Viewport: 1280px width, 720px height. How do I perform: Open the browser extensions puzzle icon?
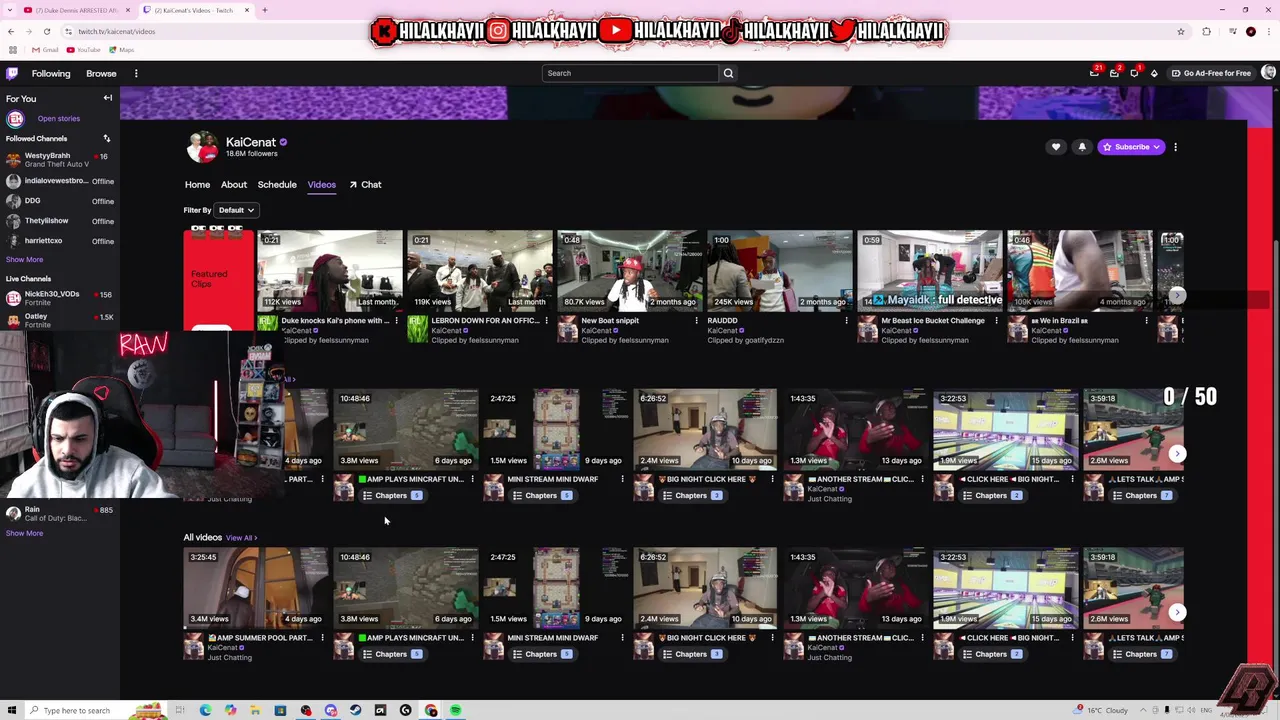(x=1206, y=31)
